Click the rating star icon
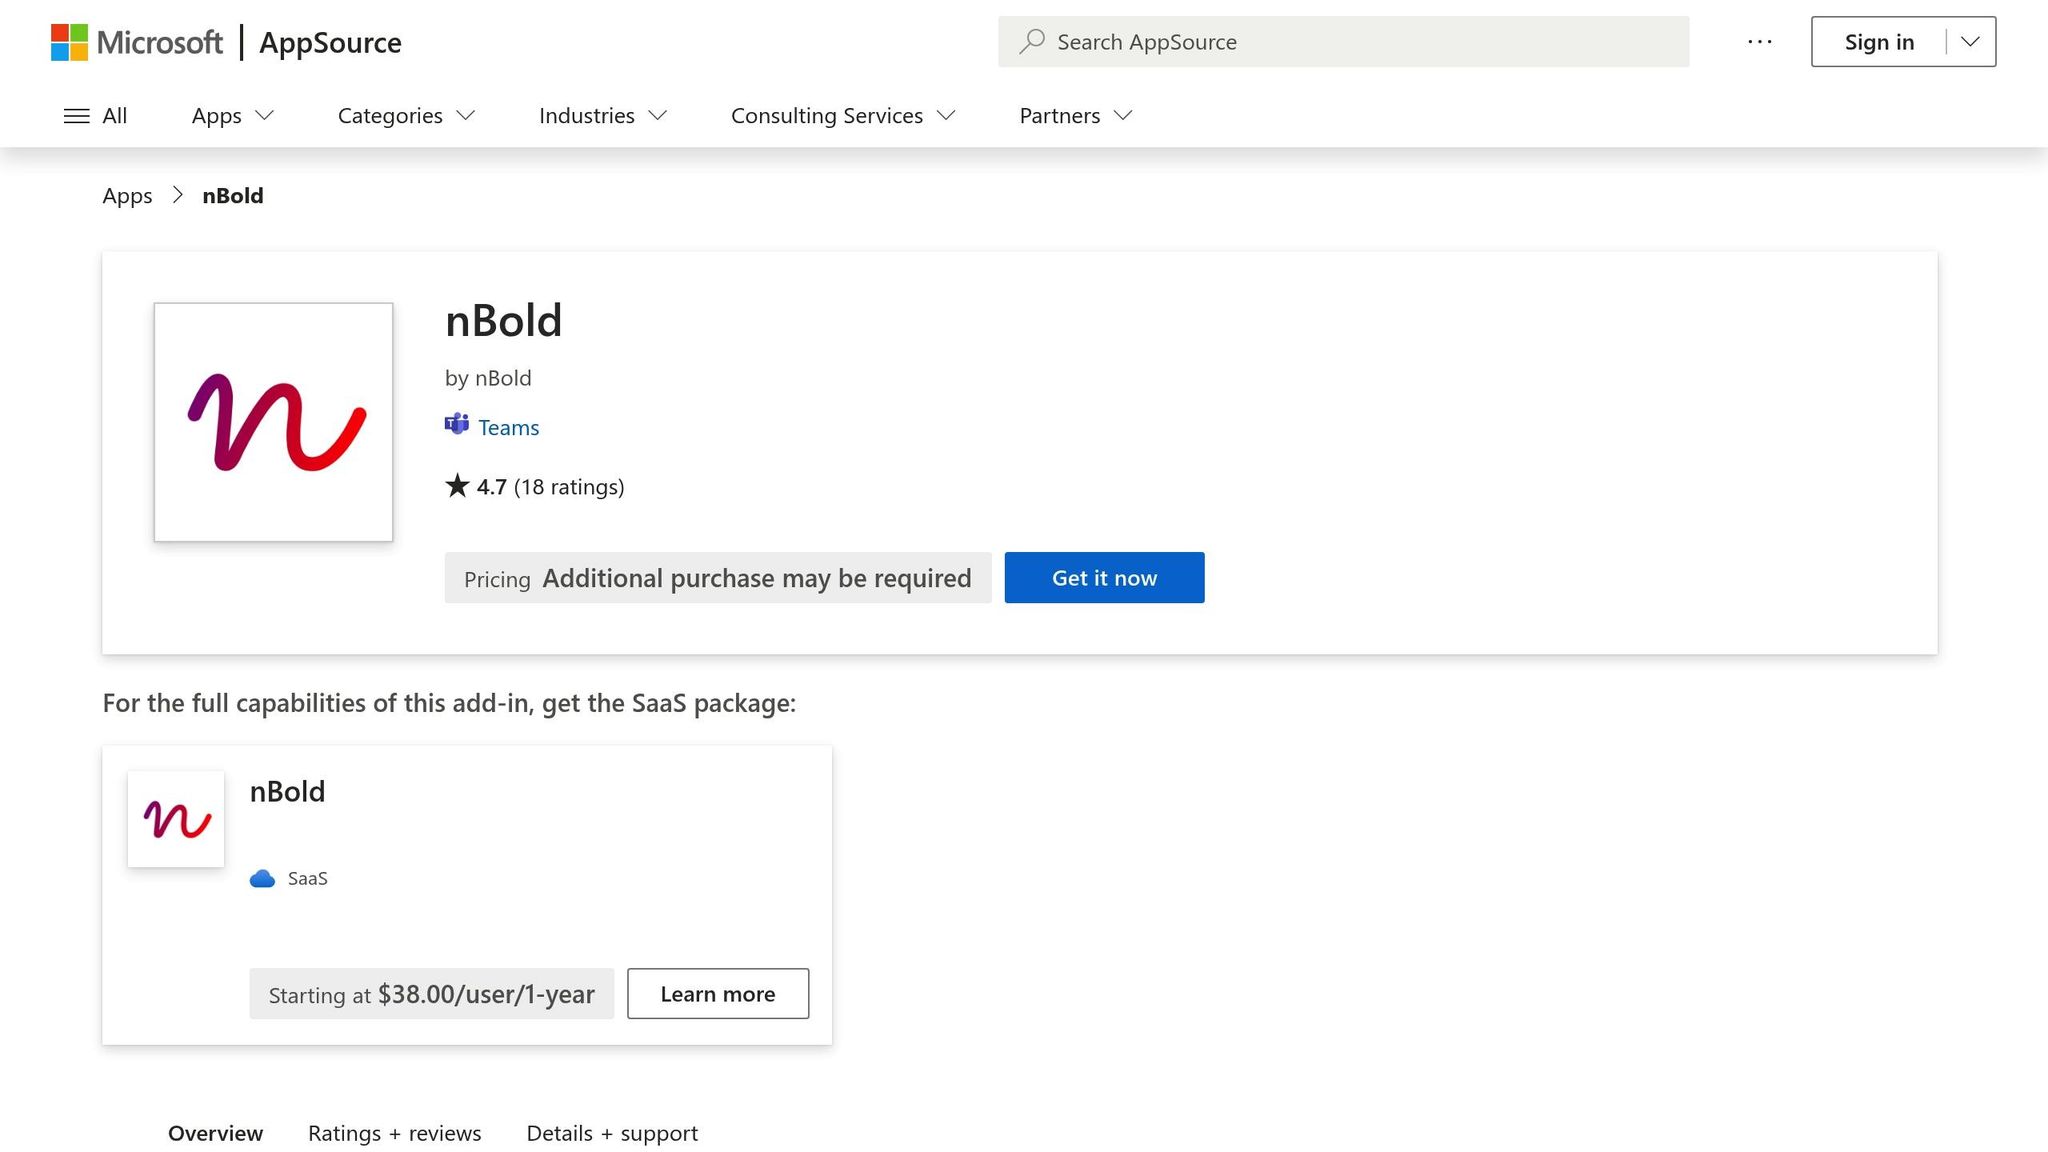Screen dimensions: 2048x1152 click(457, 486)
